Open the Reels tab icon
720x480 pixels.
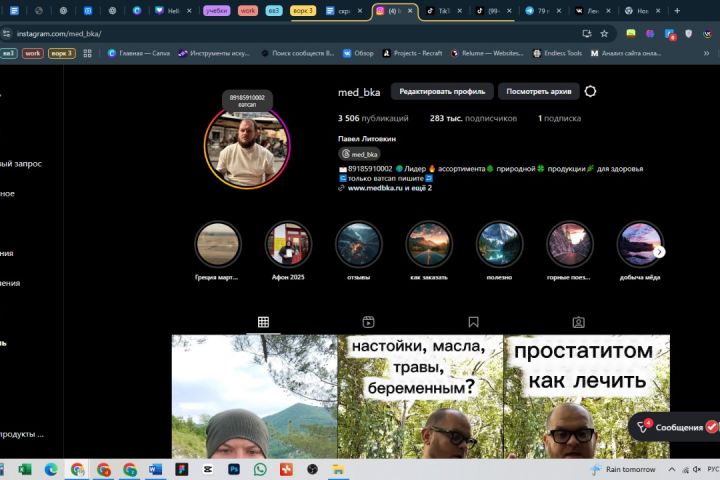click(x=368, y=322)
